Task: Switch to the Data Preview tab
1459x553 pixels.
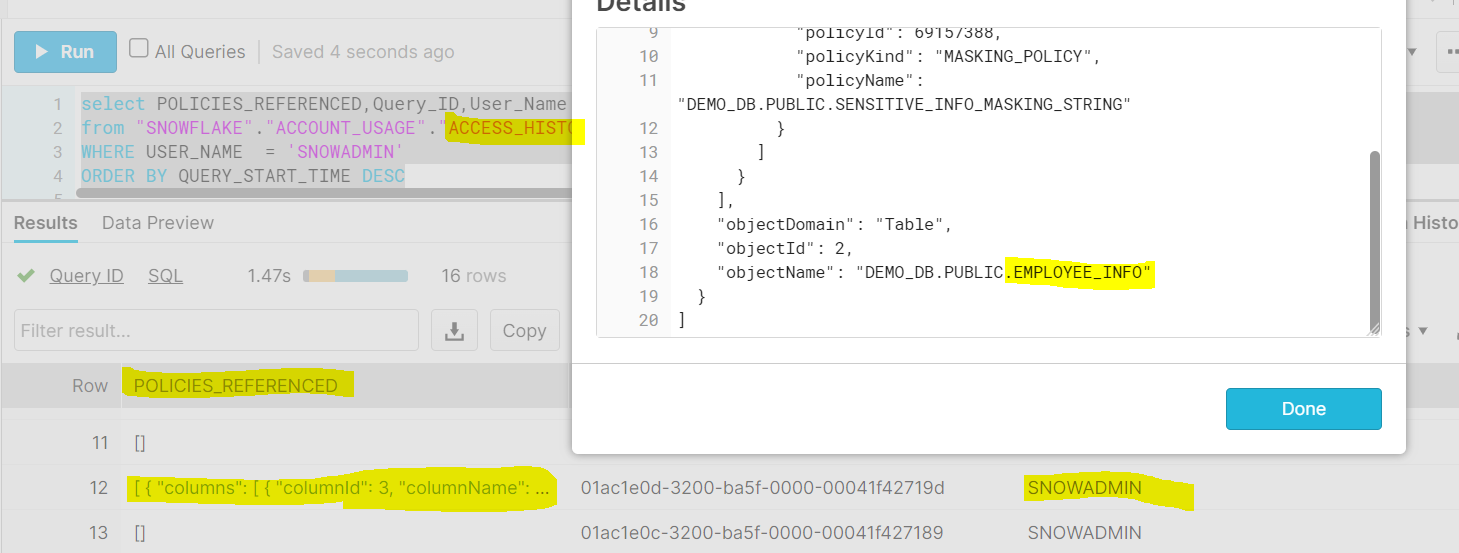Action: click(x=157, y=223)
